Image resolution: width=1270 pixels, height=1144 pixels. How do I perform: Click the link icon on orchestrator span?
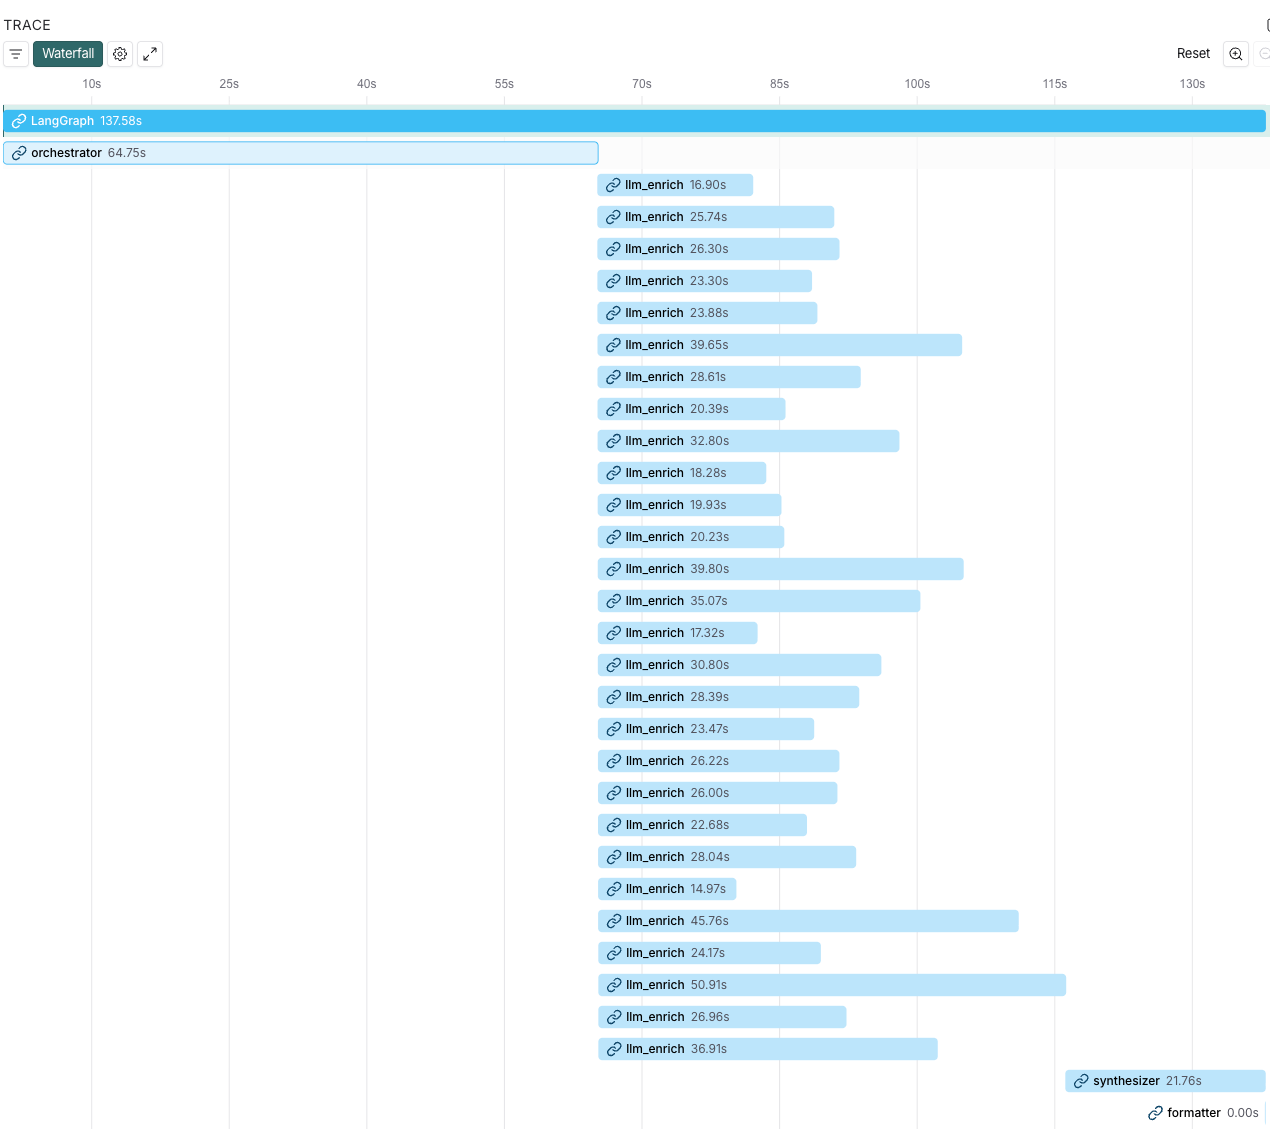tap(19, 153)
